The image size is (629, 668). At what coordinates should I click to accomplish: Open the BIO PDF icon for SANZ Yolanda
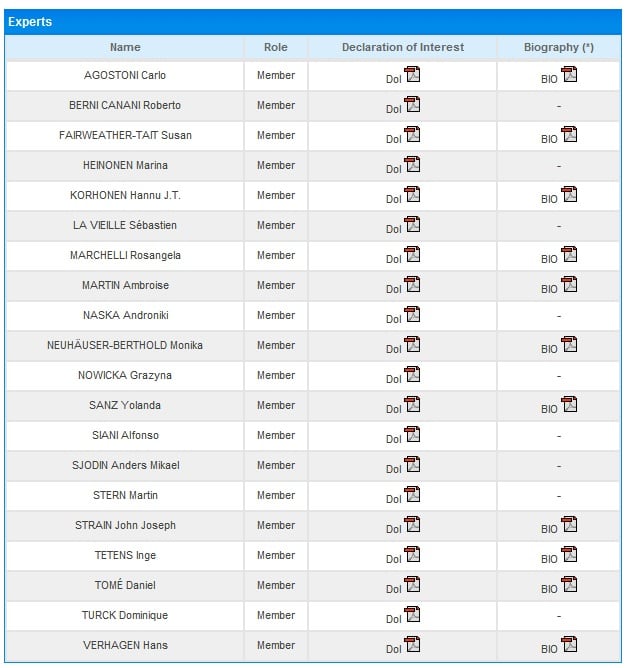pos(569,404)
